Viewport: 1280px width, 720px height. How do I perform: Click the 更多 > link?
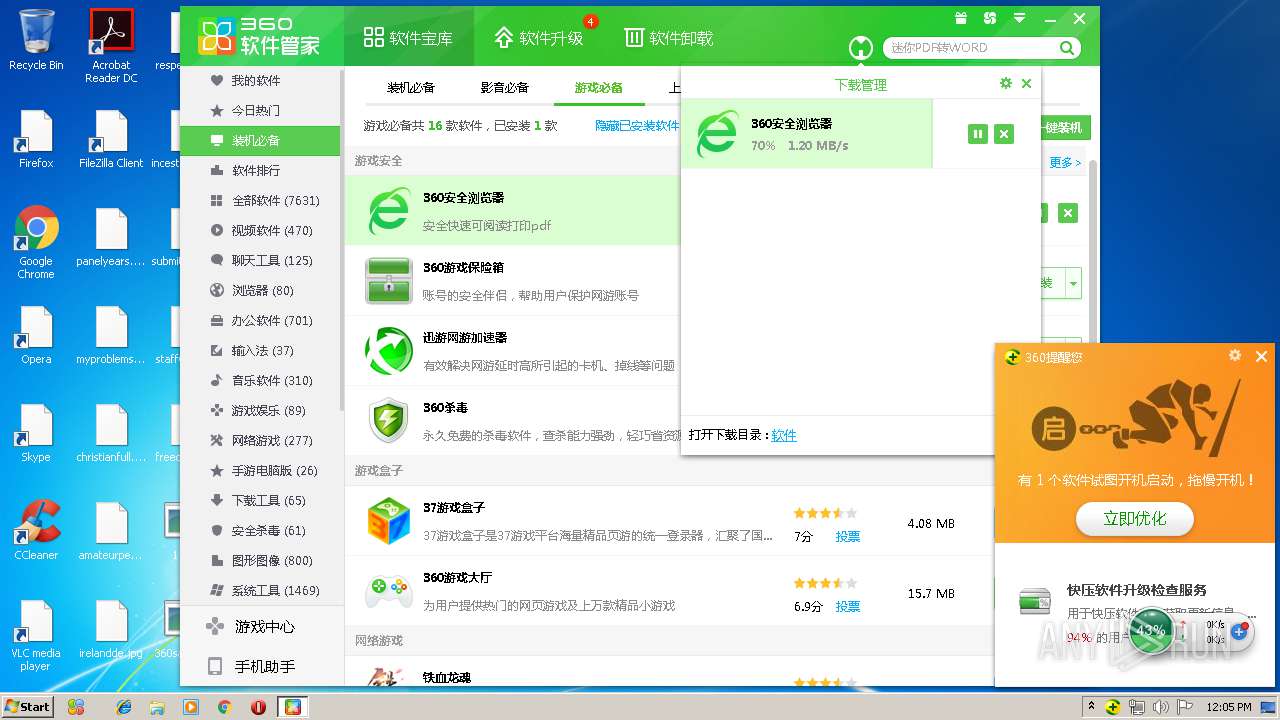click(x=1065, y=162)
